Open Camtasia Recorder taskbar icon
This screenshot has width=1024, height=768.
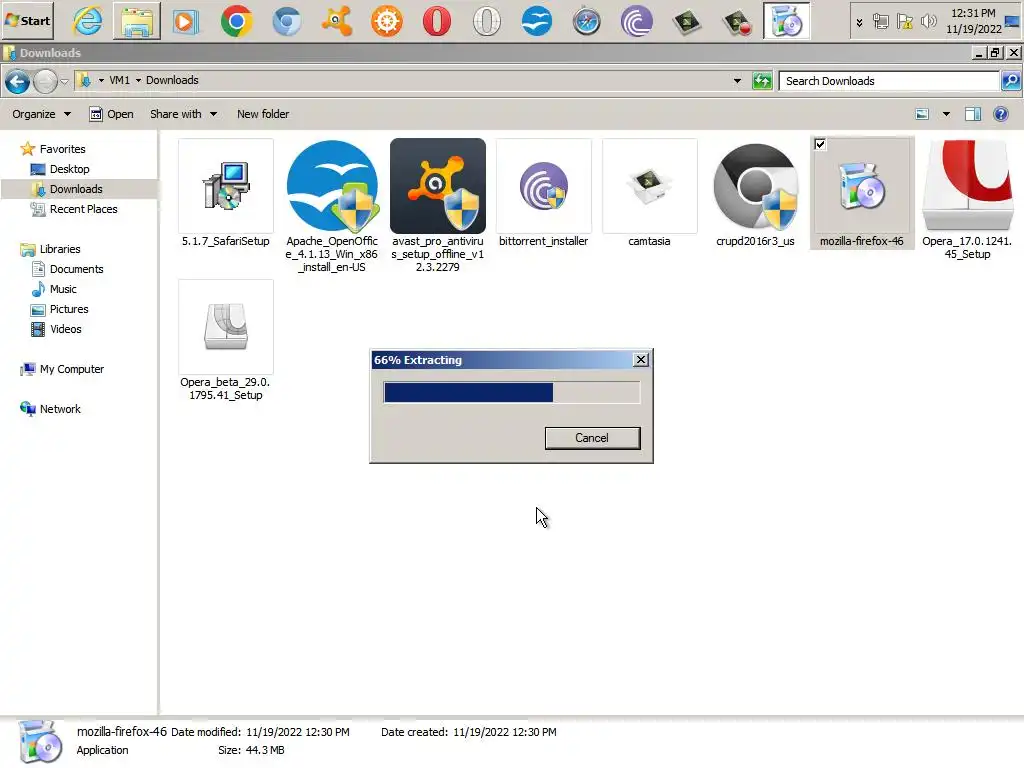737,22
